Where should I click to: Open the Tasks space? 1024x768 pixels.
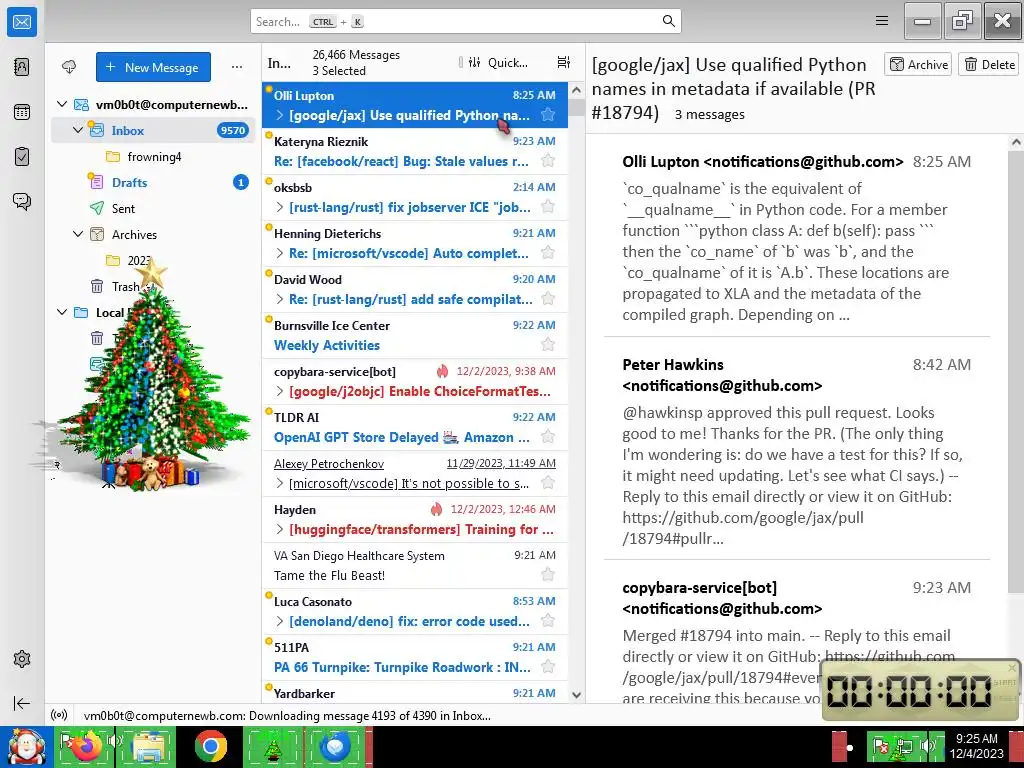pyautogui.click(x=22, y=157)
